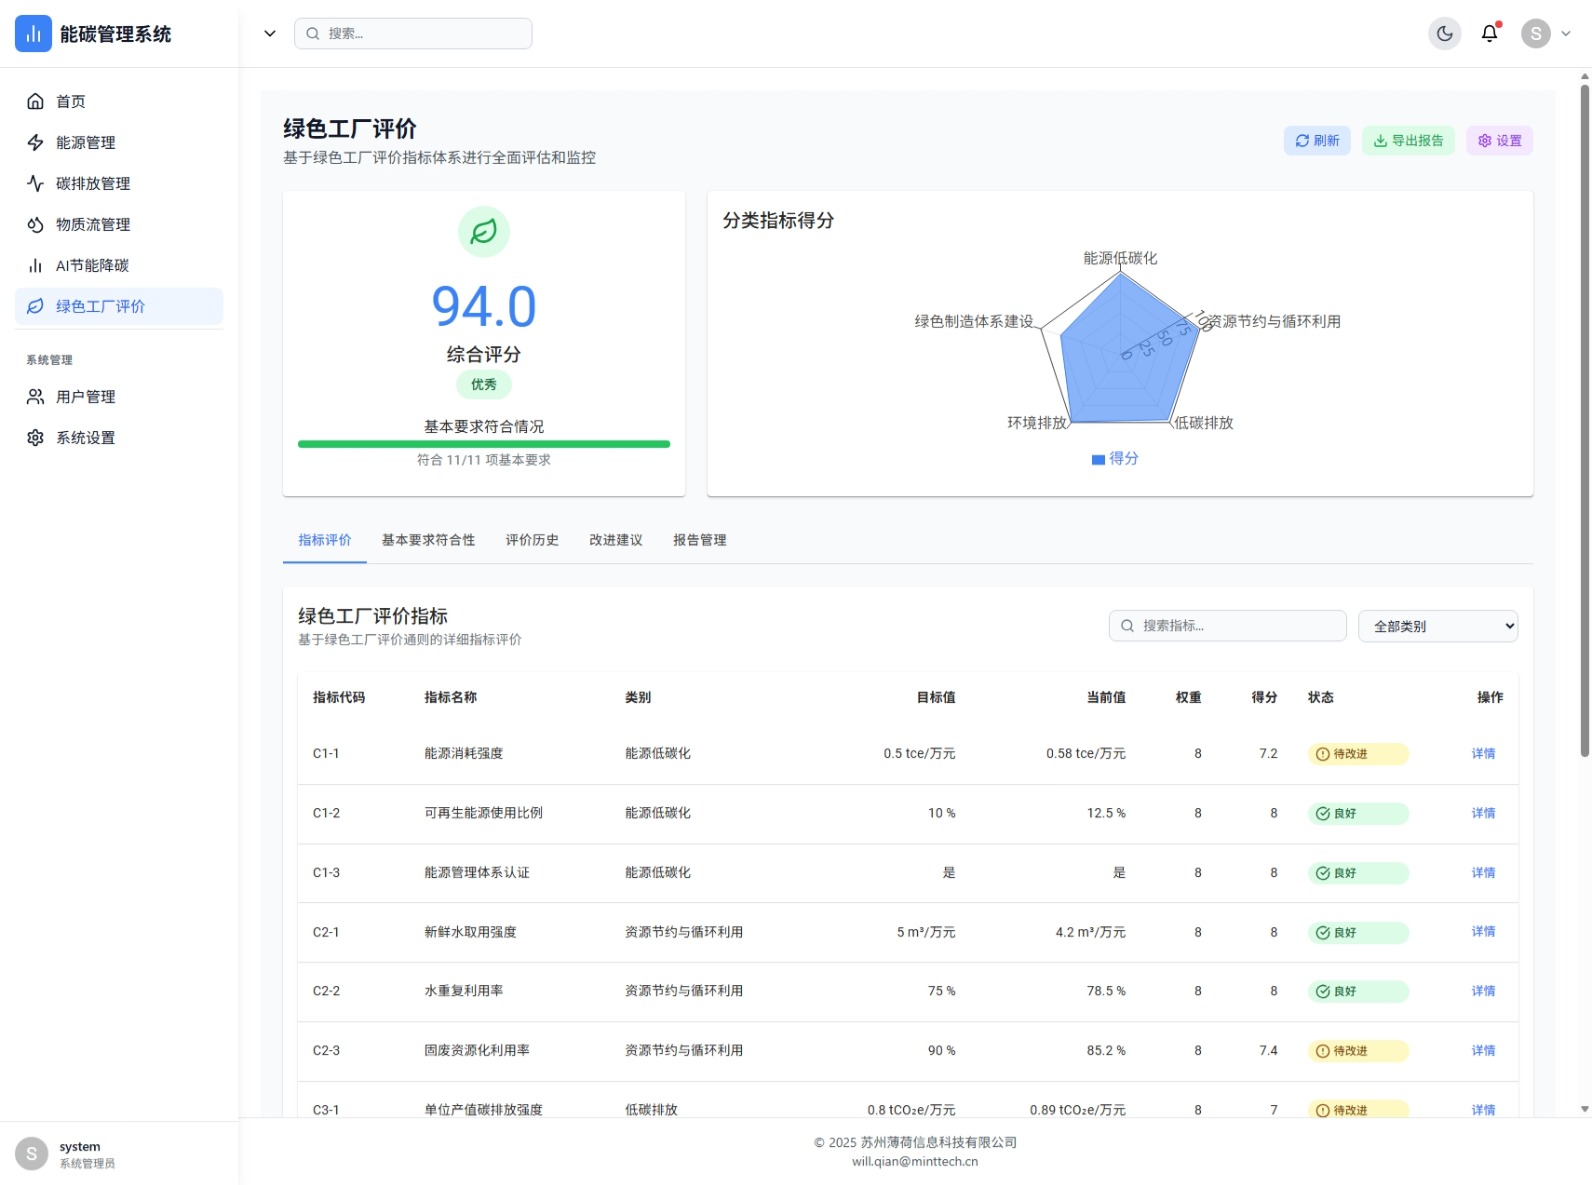Open the notification bell icon
The height and width of the screenshot is (1185, 1592).
click(1489, 33)
